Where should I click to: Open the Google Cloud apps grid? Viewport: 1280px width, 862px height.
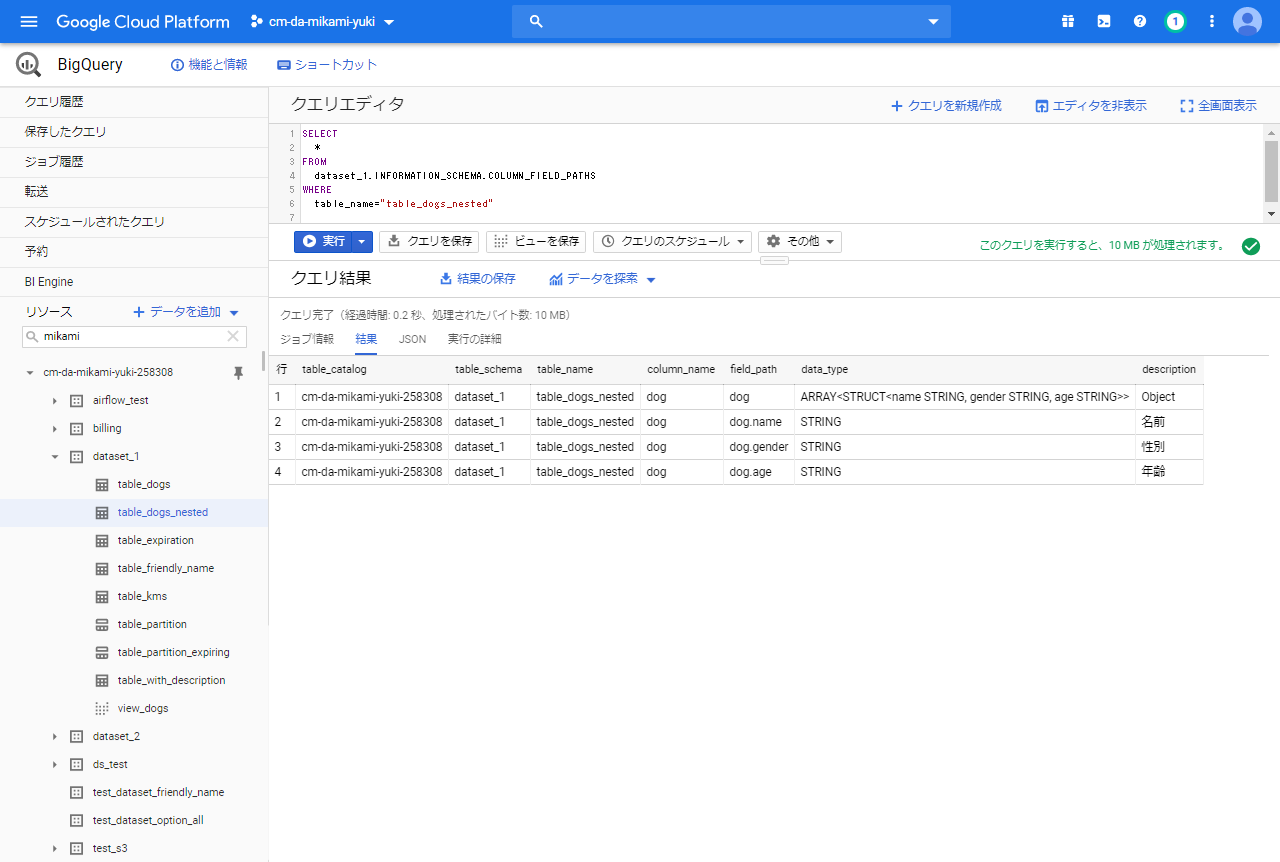tap(1067, 20)
